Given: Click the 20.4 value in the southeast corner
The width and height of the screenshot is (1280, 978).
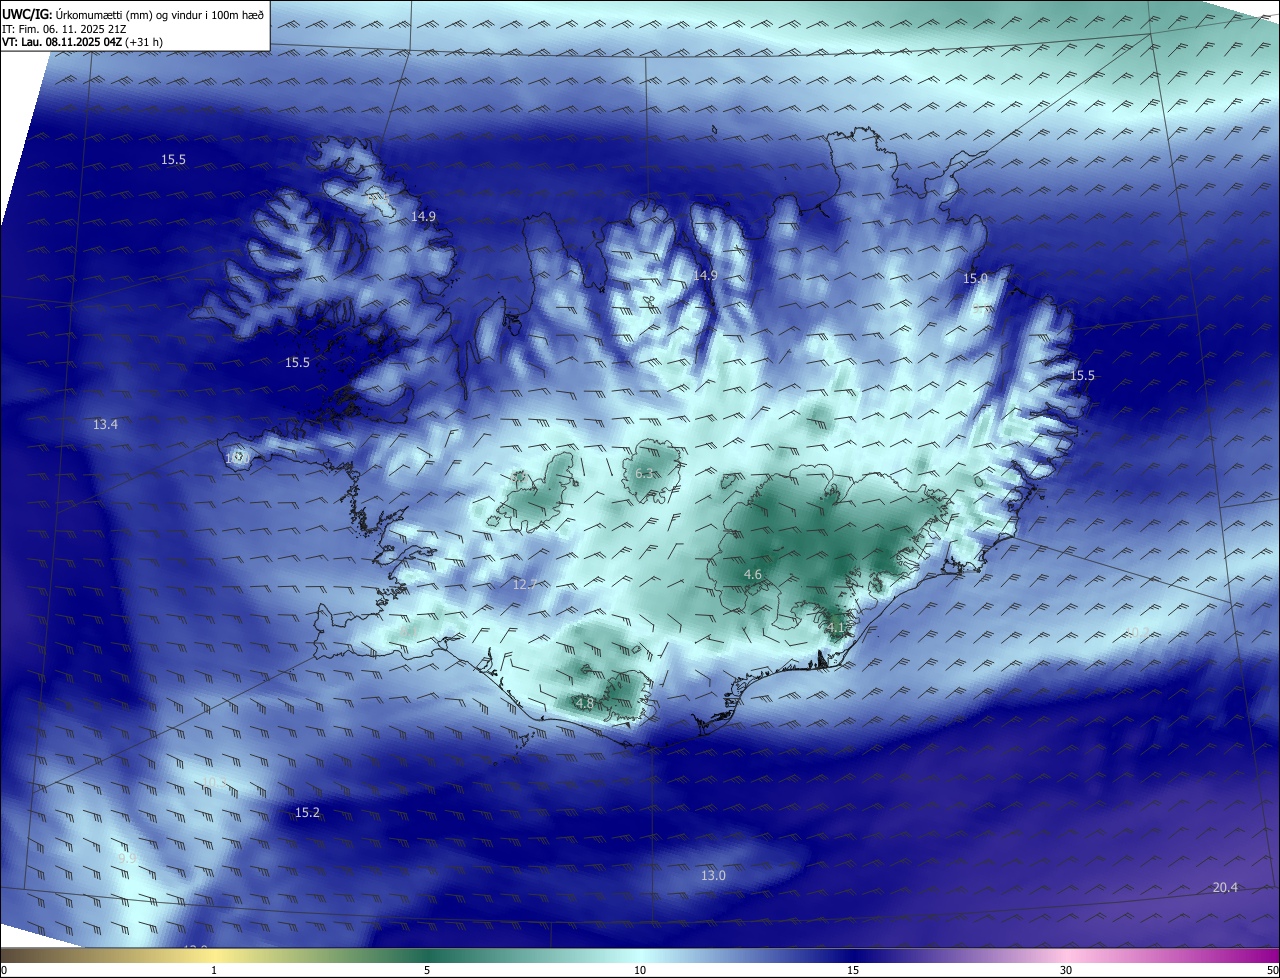Looking at the screenshot, I should click(x=1225, y=888).
